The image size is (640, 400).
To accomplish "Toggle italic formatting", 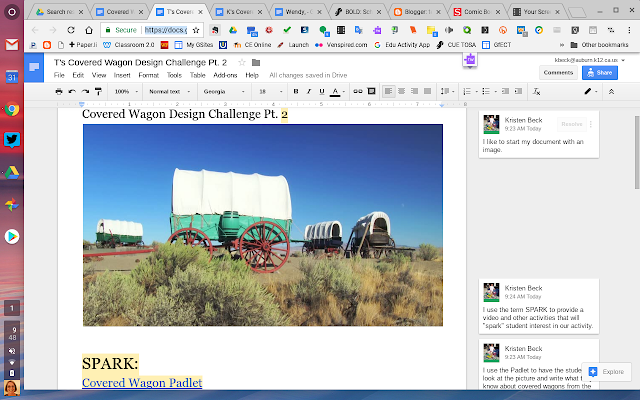I will [x=309, y=91].
